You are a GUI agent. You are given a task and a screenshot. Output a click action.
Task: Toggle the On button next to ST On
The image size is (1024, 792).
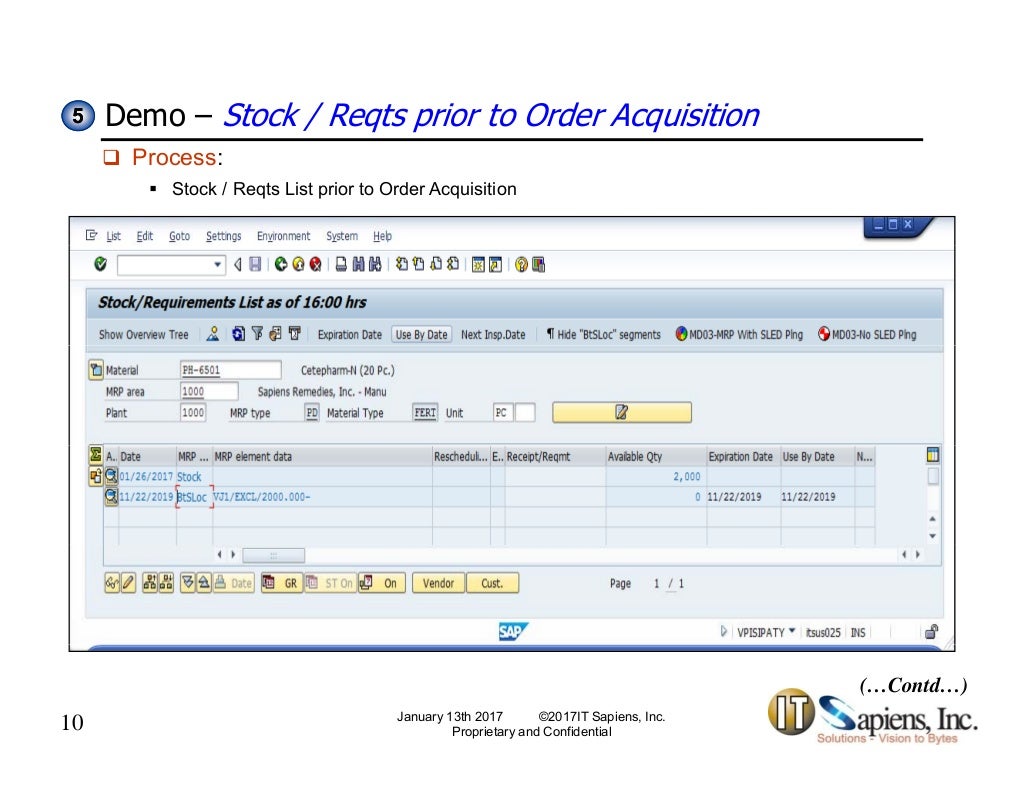coord(382,583)
